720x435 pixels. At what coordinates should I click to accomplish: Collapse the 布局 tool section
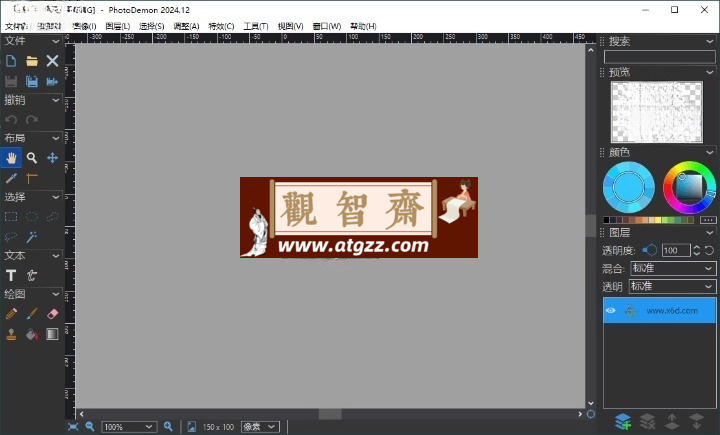[x=56, y=138]
